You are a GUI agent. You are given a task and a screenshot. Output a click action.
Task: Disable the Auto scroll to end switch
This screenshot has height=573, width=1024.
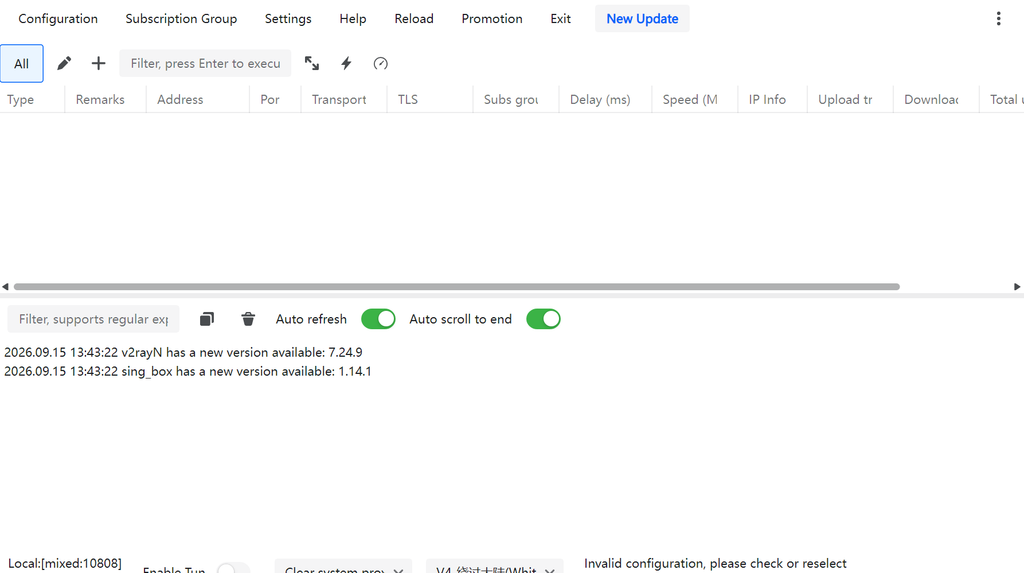pyautogui.click(x=543, y=319)
